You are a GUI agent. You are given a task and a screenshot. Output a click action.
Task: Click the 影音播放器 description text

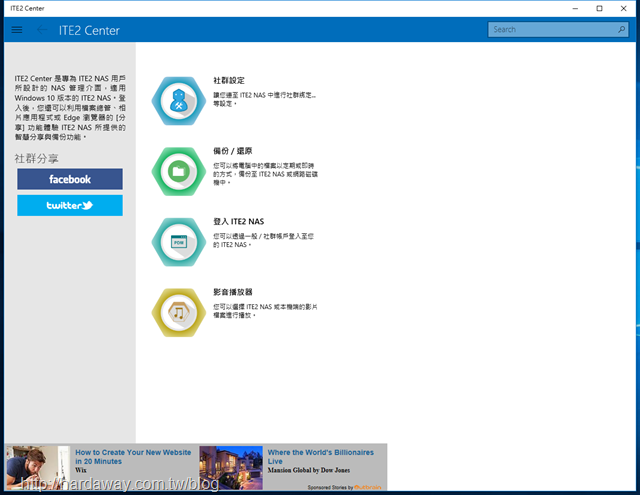click(265, 311)
